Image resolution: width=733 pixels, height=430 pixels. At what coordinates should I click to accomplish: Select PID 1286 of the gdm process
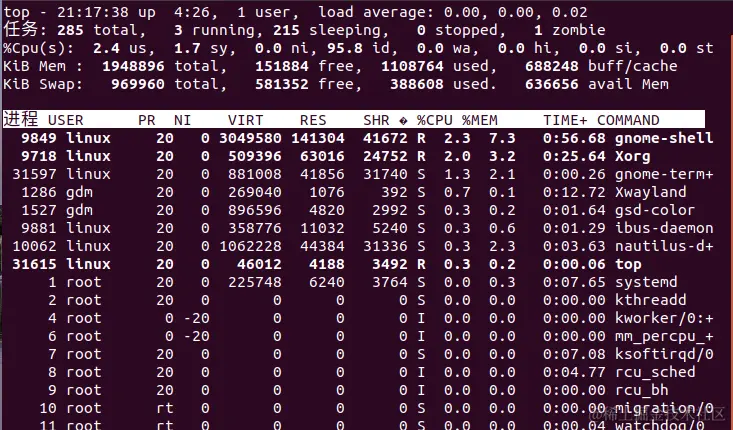coord(39,192)
